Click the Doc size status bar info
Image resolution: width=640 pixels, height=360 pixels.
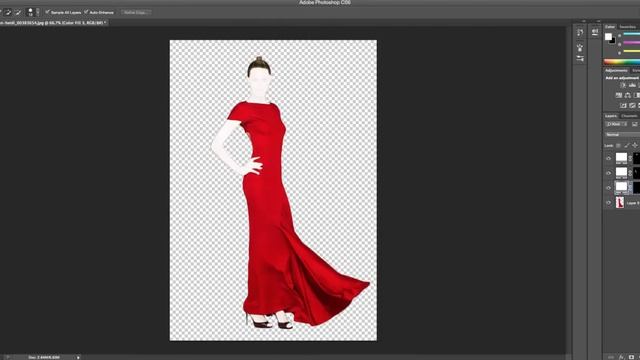pyautogui.click(x=44, y=357)
